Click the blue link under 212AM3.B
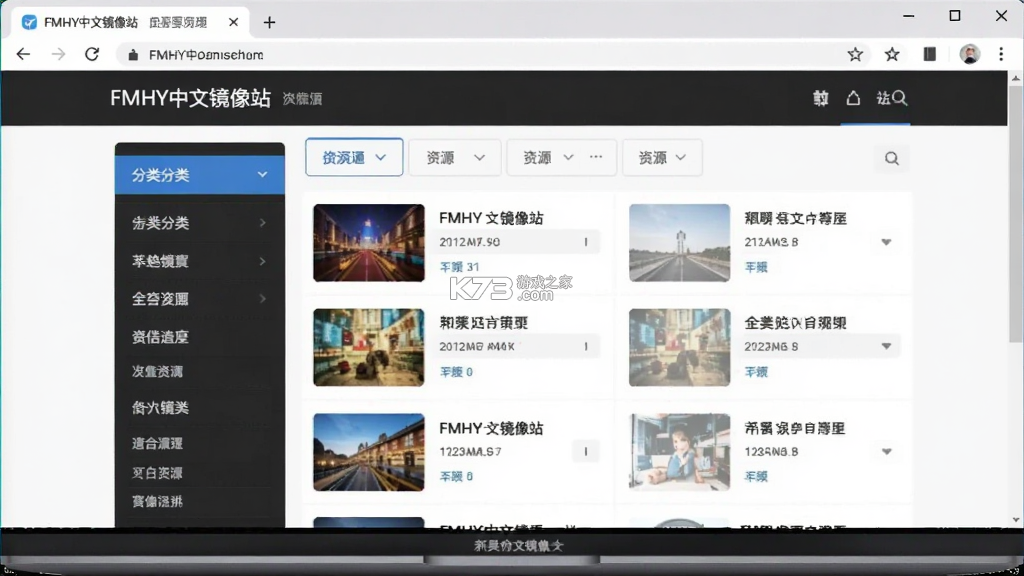 coord(756,267)
